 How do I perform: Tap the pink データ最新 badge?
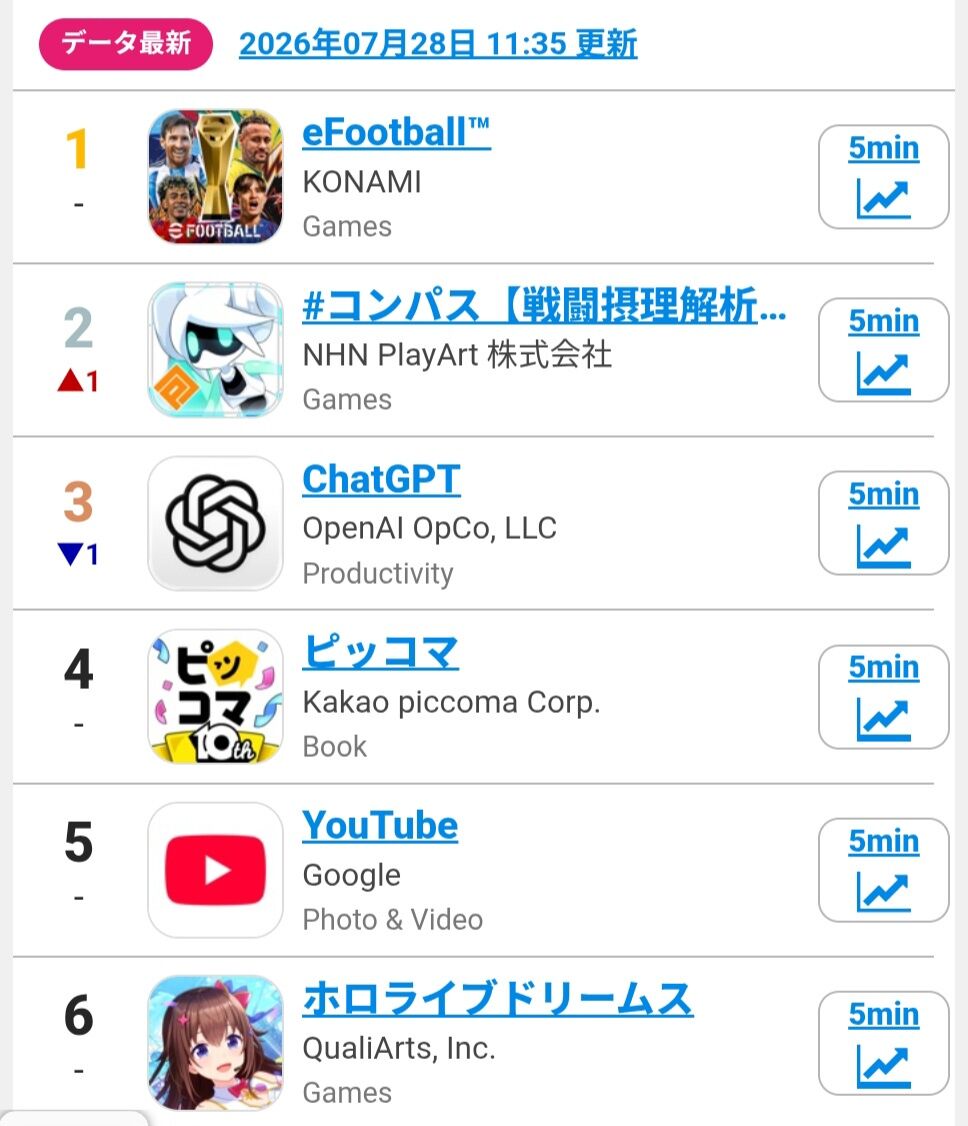[x=126, y=44]
